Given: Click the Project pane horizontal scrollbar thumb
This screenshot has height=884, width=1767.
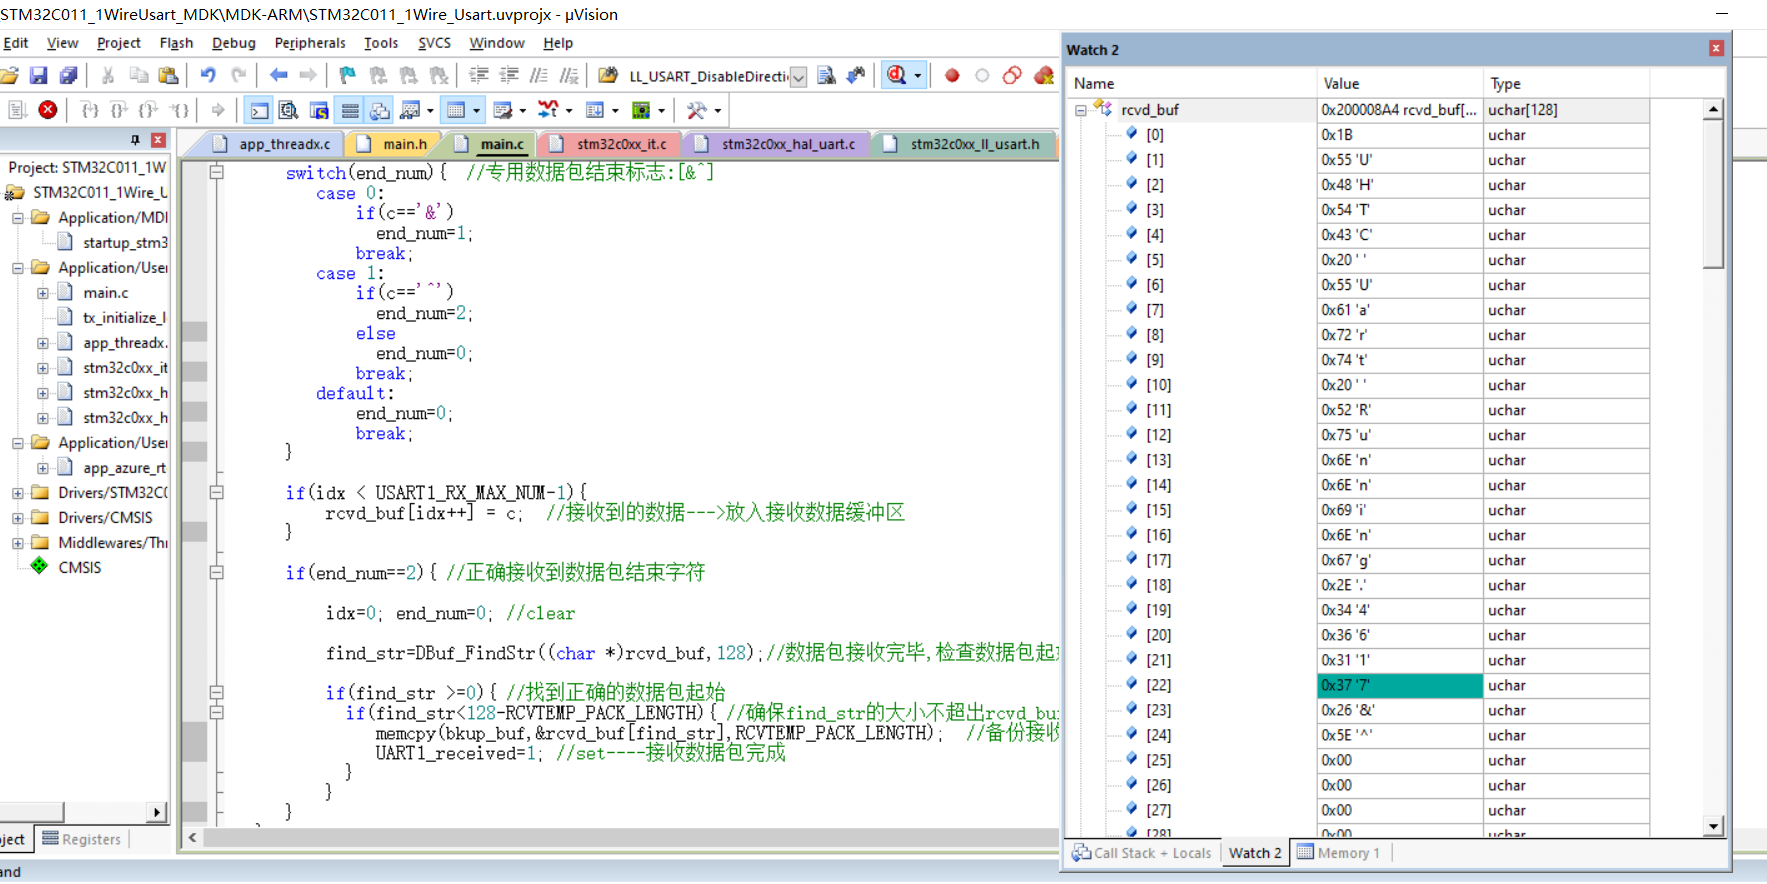Looking at the screenshot, I should click(x=32, y=812).
